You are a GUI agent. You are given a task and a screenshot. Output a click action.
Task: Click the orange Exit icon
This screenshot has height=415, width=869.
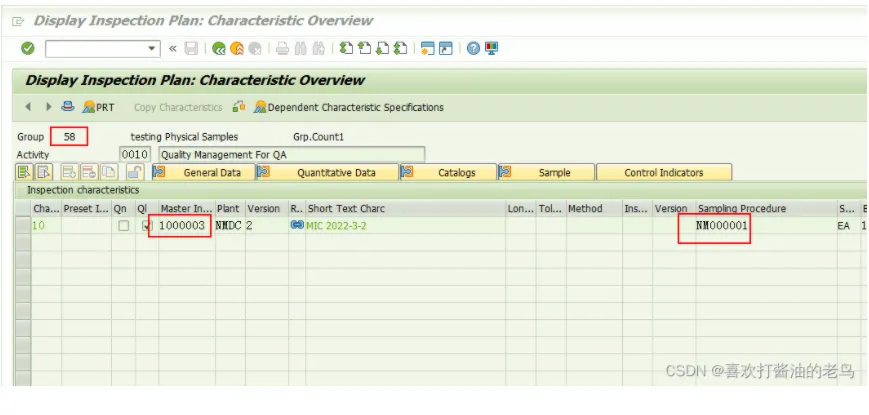[237, 49]
